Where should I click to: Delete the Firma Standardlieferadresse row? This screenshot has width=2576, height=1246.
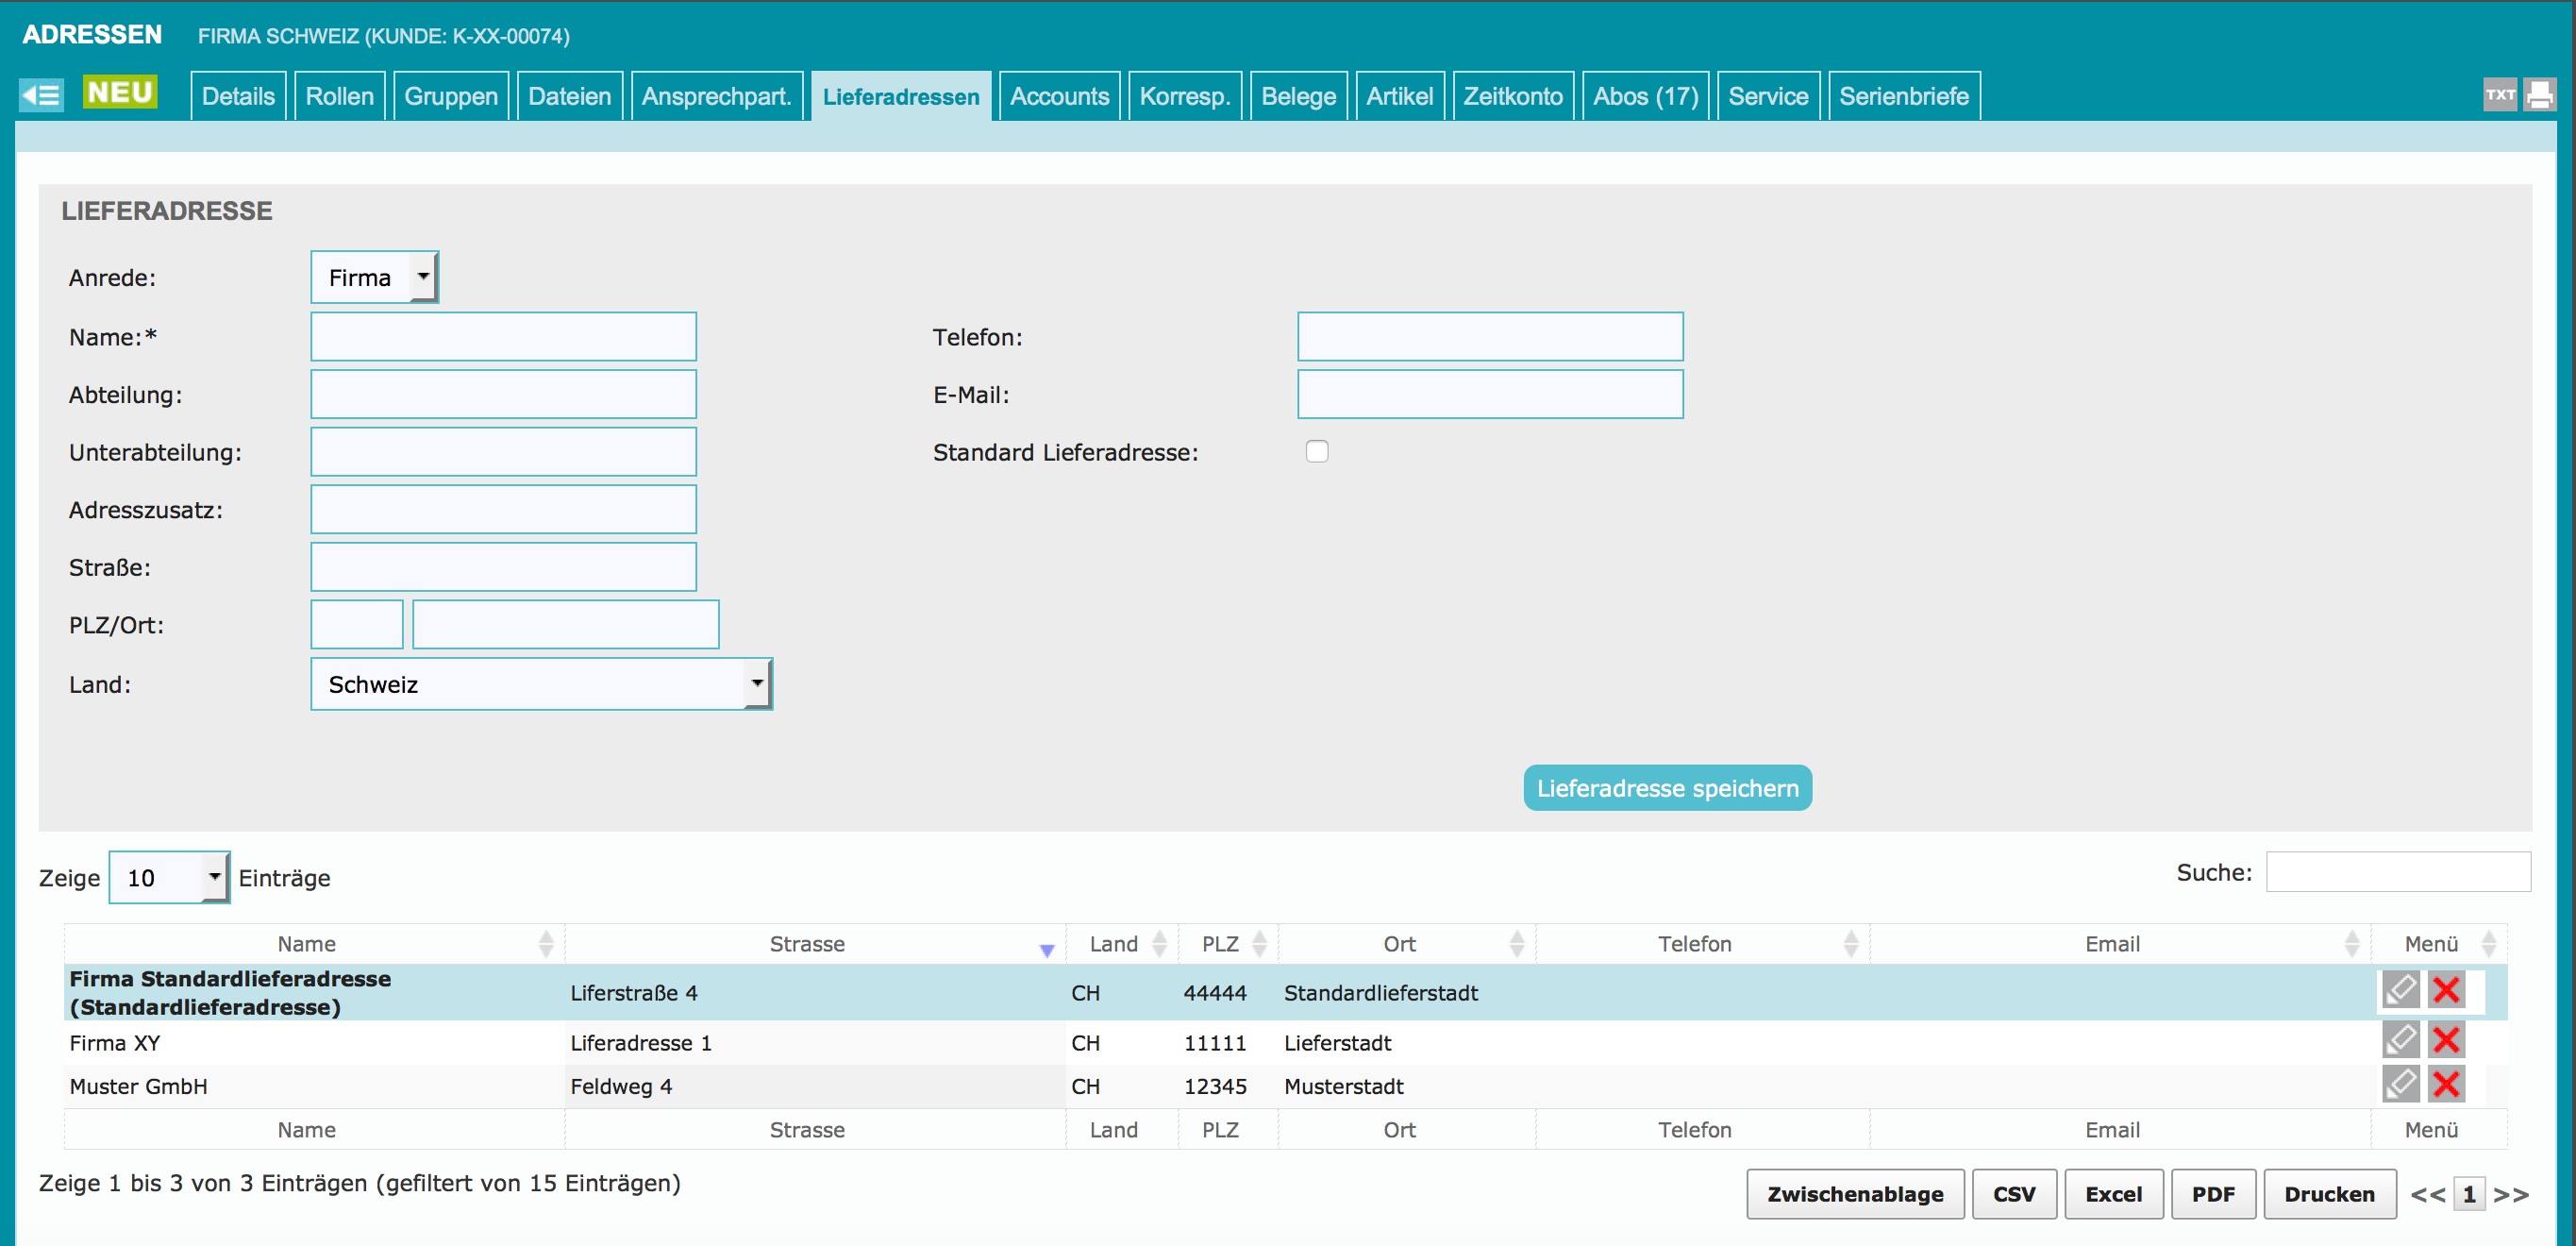coord(2446,990)
